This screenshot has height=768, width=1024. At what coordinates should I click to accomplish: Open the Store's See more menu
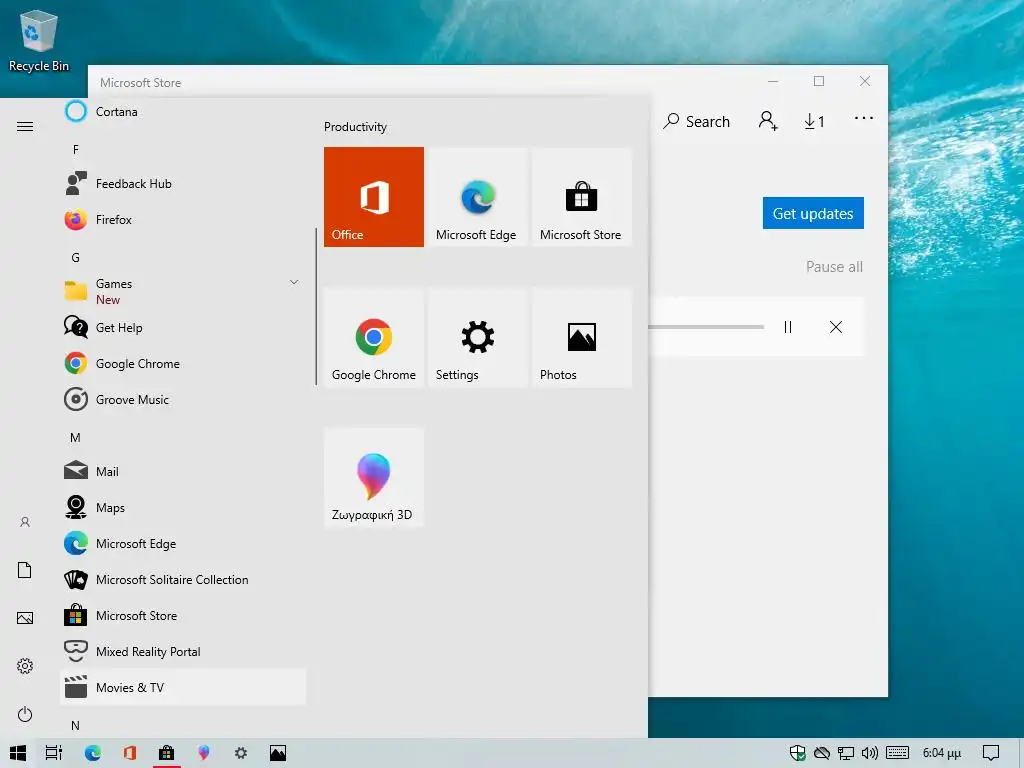click(863, 118)
